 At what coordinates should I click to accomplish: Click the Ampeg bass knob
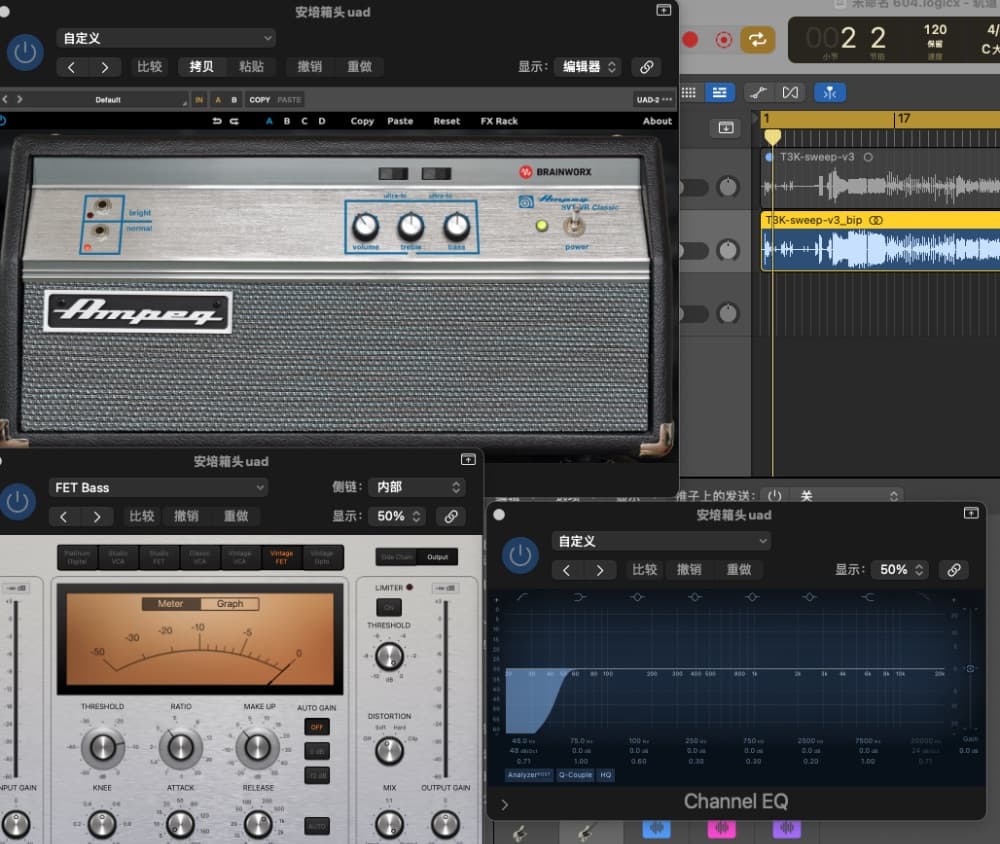pos(457,226)
